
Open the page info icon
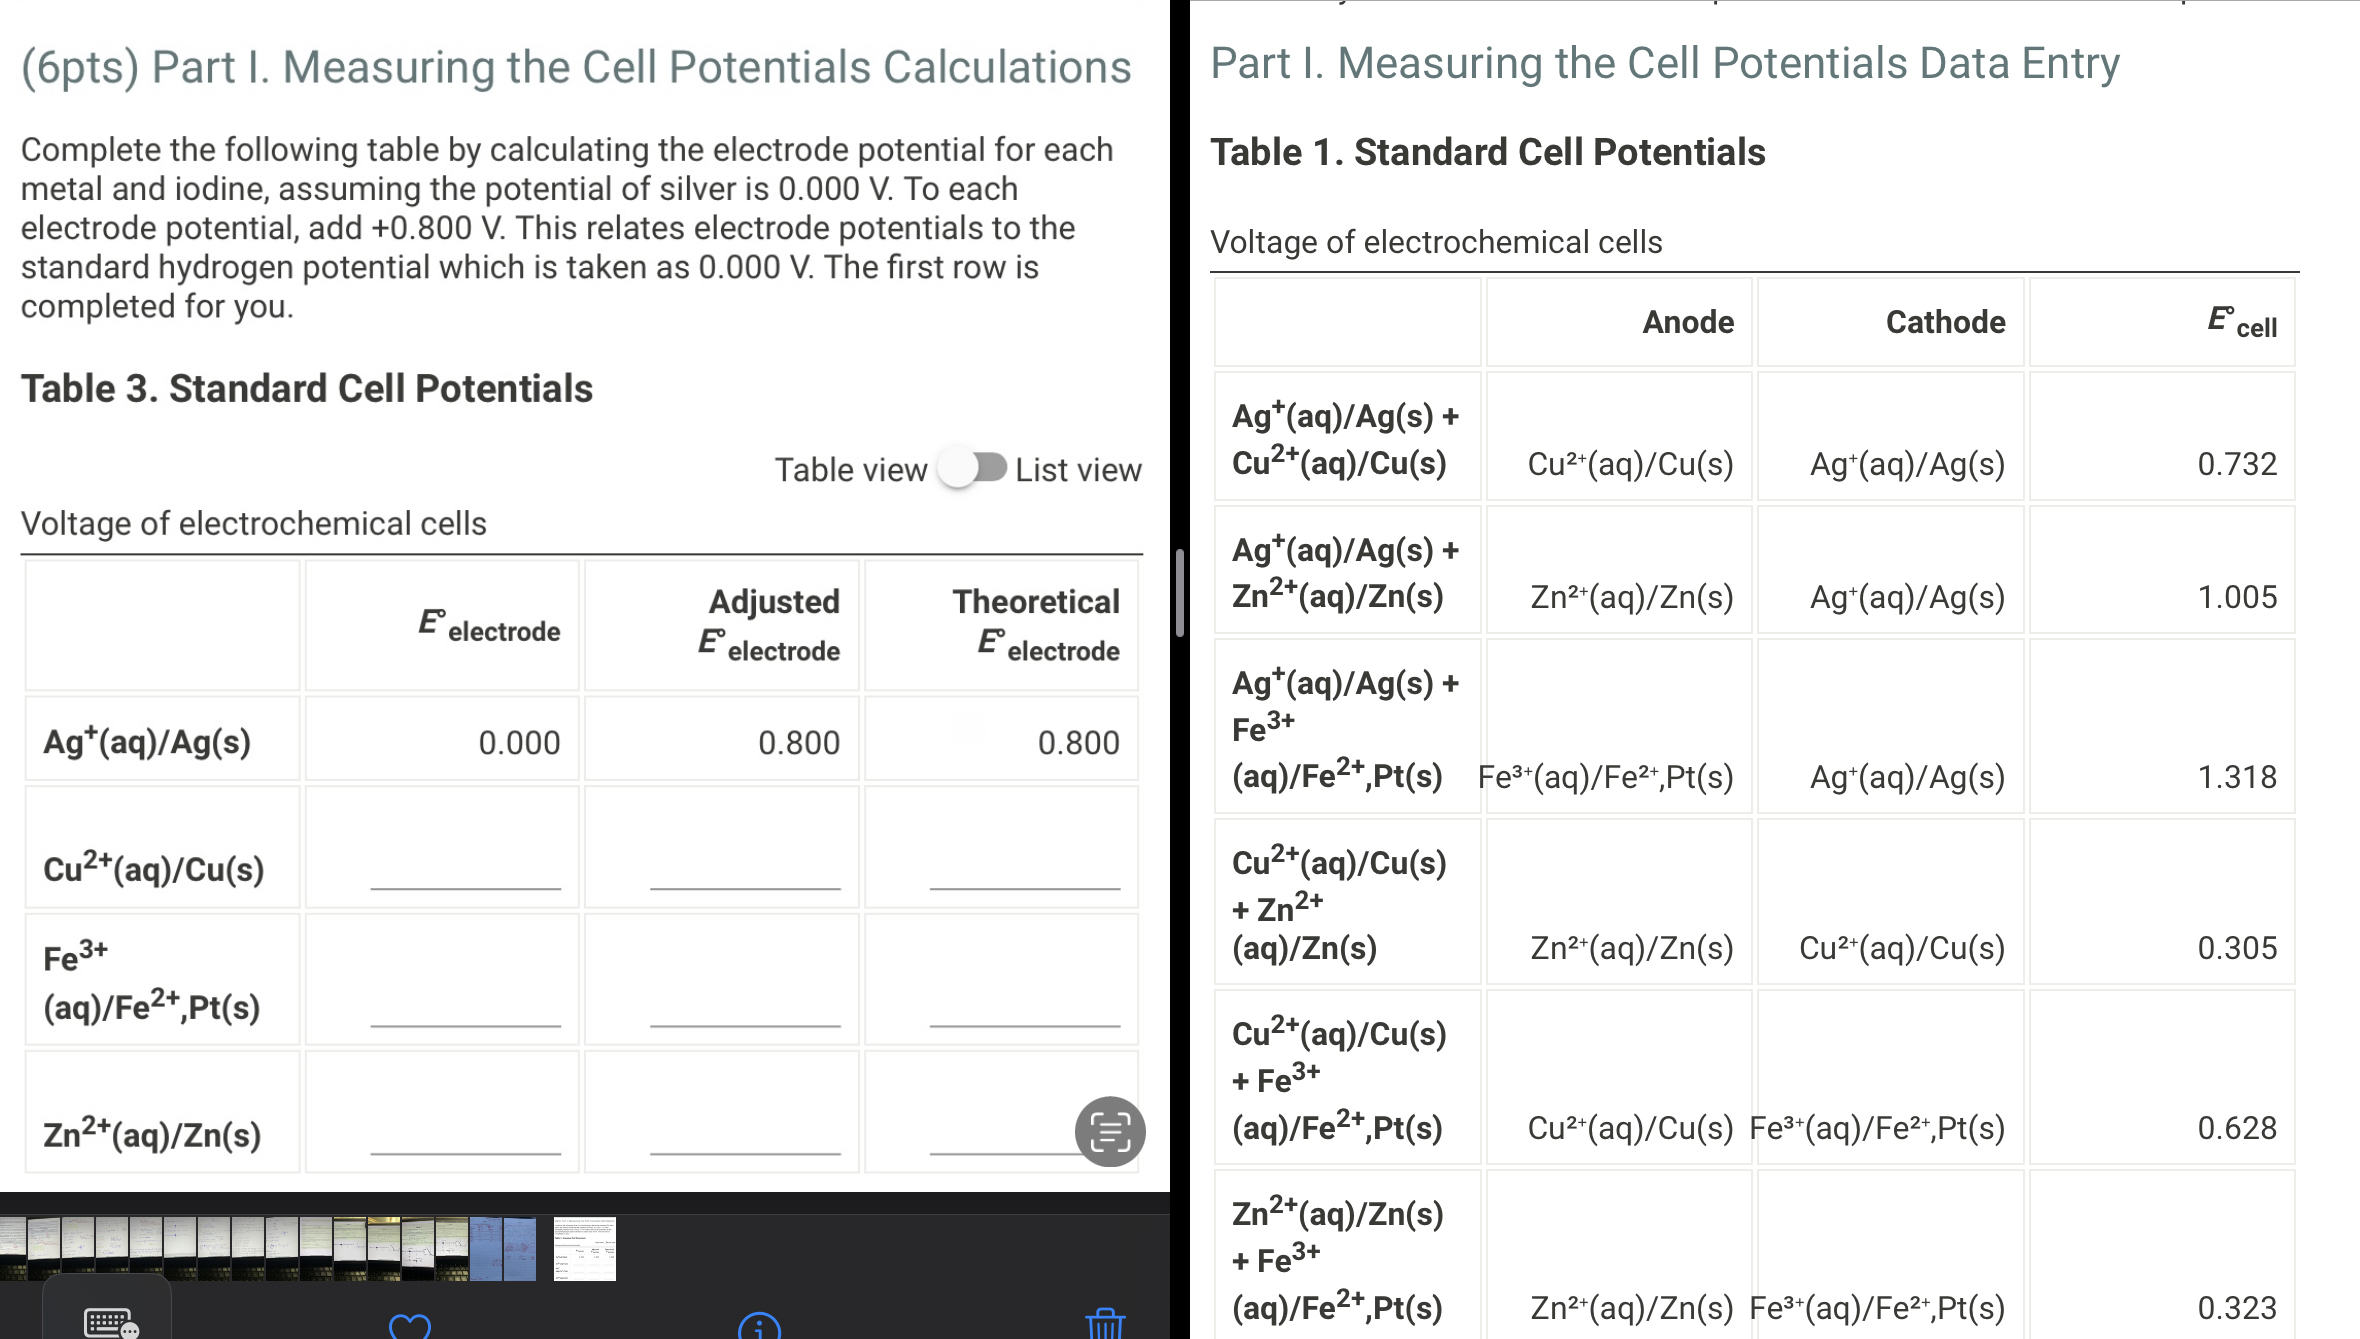pyautogui.click(x=760, y=1330)
